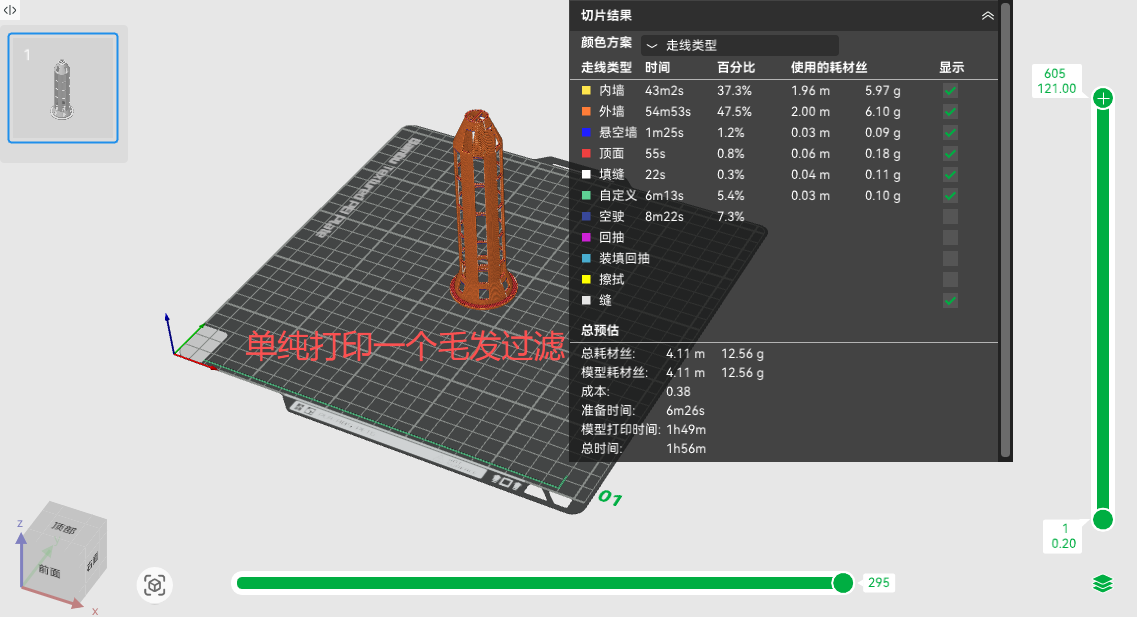
Task: Click the plus icon atop layer slider
Action: click(x=1103, y=99)
